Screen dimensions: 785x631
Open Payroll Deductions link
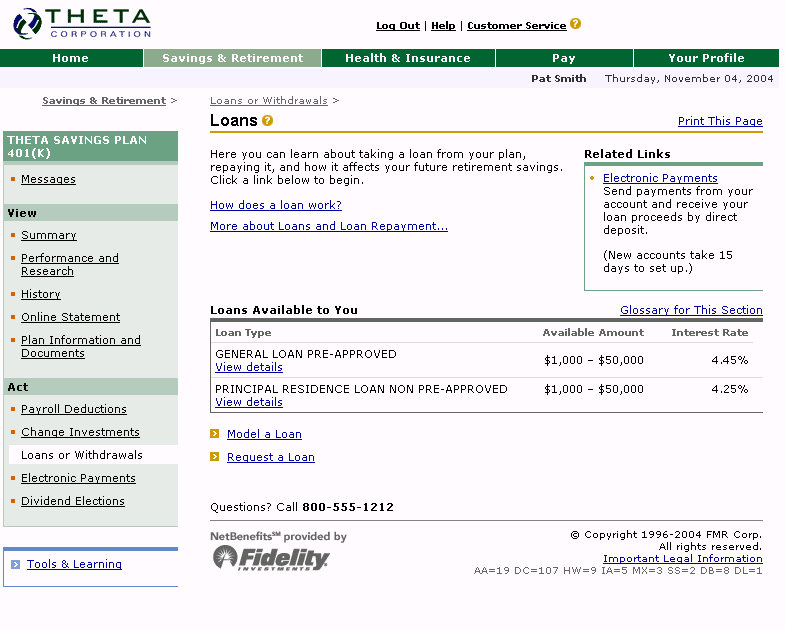(x=74, y=409)
